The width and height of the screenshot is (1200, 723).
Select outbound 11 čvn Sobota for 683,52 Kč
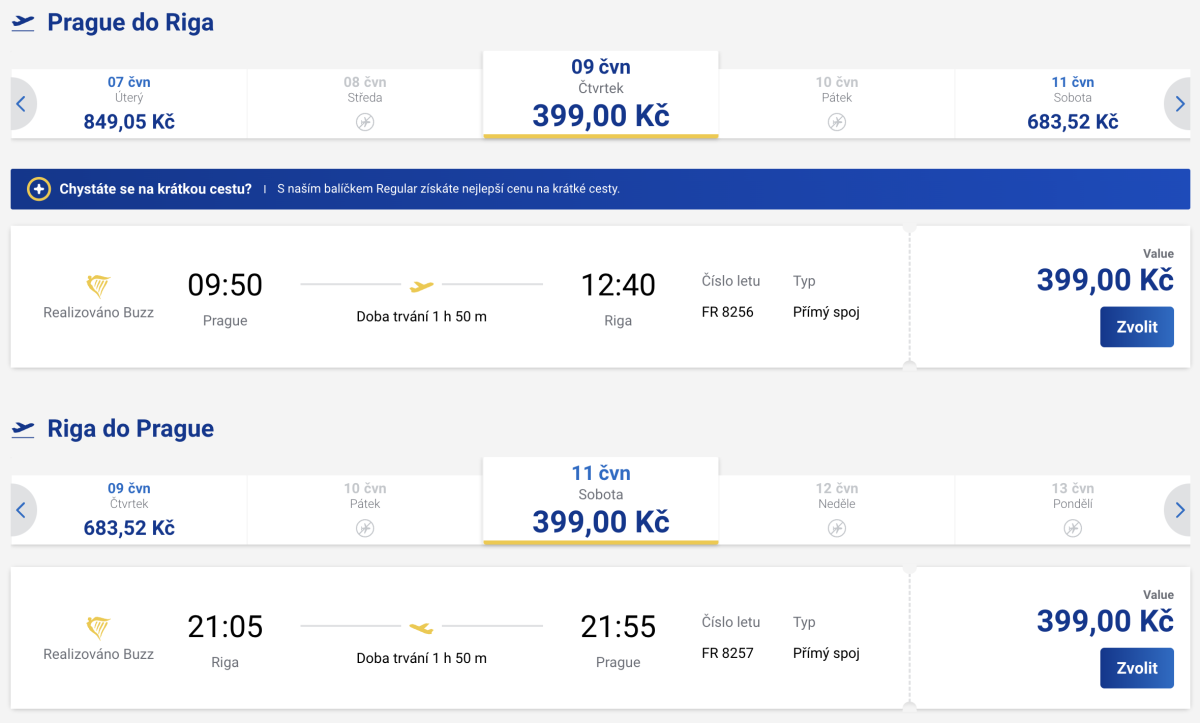coord(1072,104)
